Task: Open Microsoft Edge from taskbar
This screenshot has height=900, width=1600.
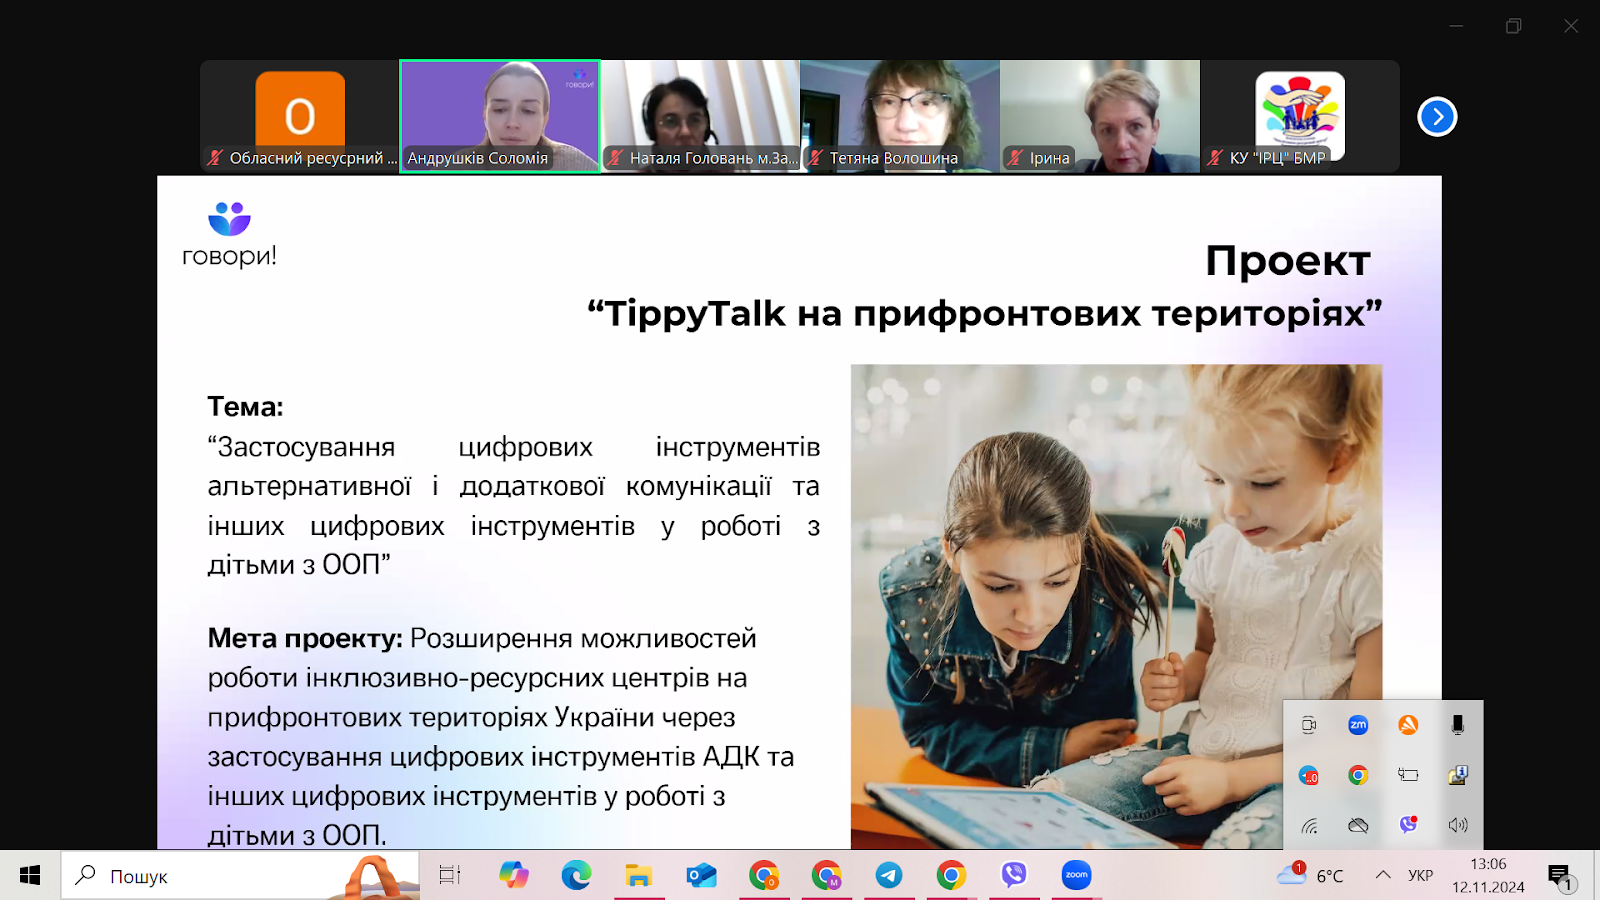Action: tap(576, 876)
